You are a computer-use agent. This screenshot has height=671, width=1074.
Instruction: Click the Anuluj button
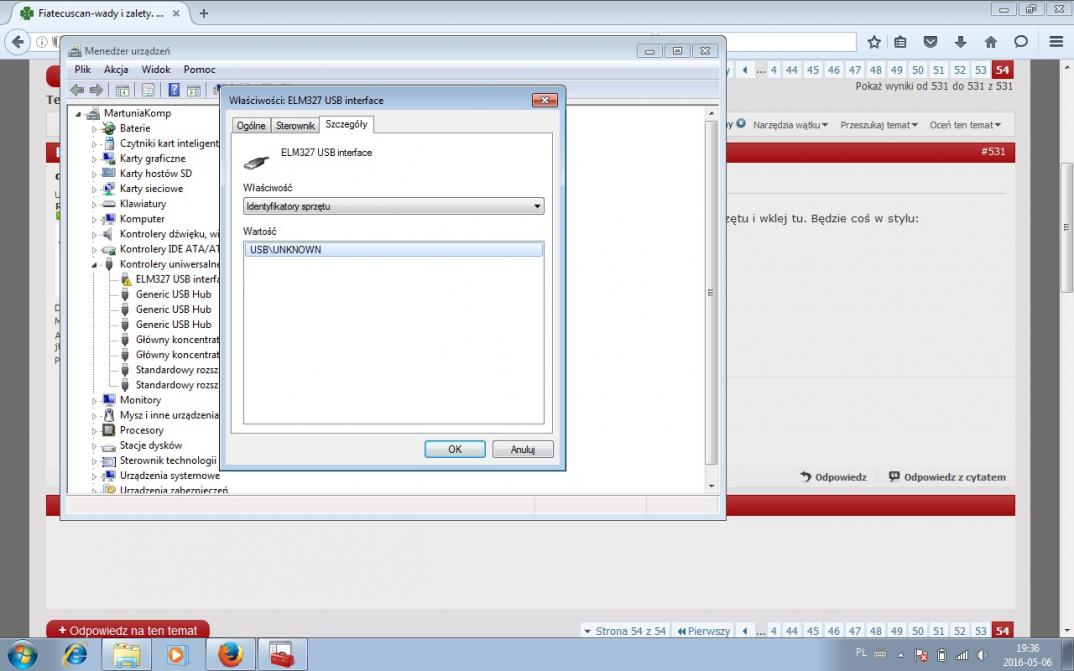[523, 449]
